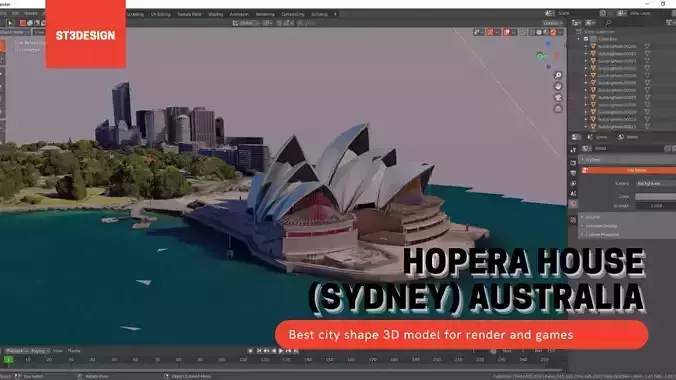Viewport: 676px width, 380px height.
Task: Switch to the Shading workspace tab
Action: [216, 14]
